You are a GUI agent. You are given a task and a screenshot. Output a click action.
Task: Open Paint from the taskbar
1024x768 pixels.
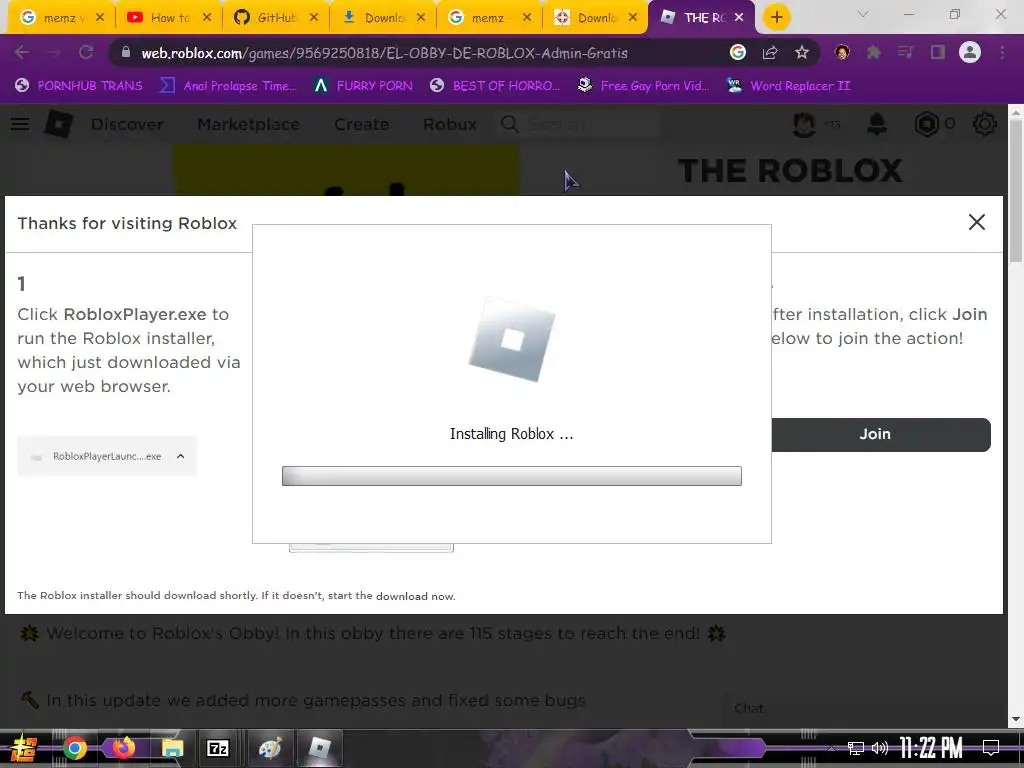pyautogui.click(x=269, y=748)
